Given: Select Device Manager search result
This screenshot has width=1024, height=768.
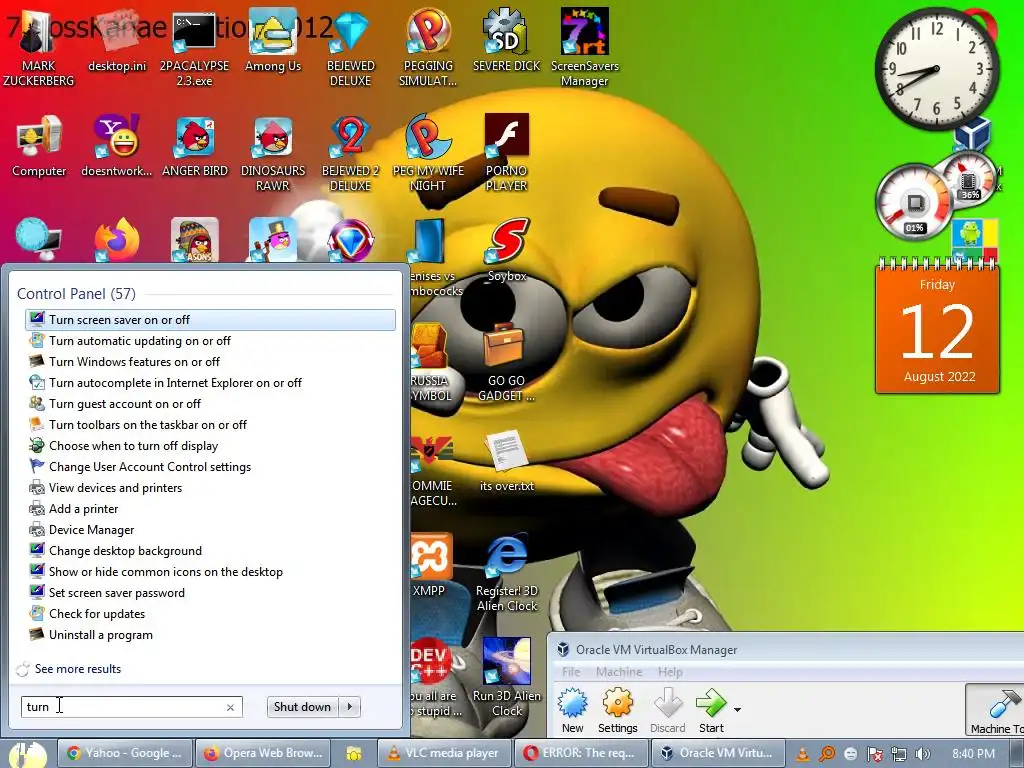Looking at the screenshot, I should click(x=210, y=530).
